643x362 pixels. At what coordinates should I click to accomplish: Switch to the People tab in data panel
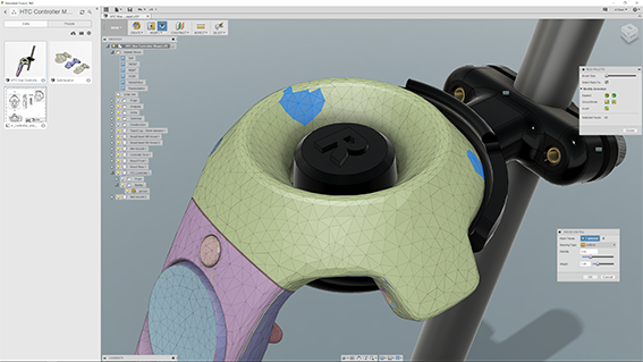point(70,24)
